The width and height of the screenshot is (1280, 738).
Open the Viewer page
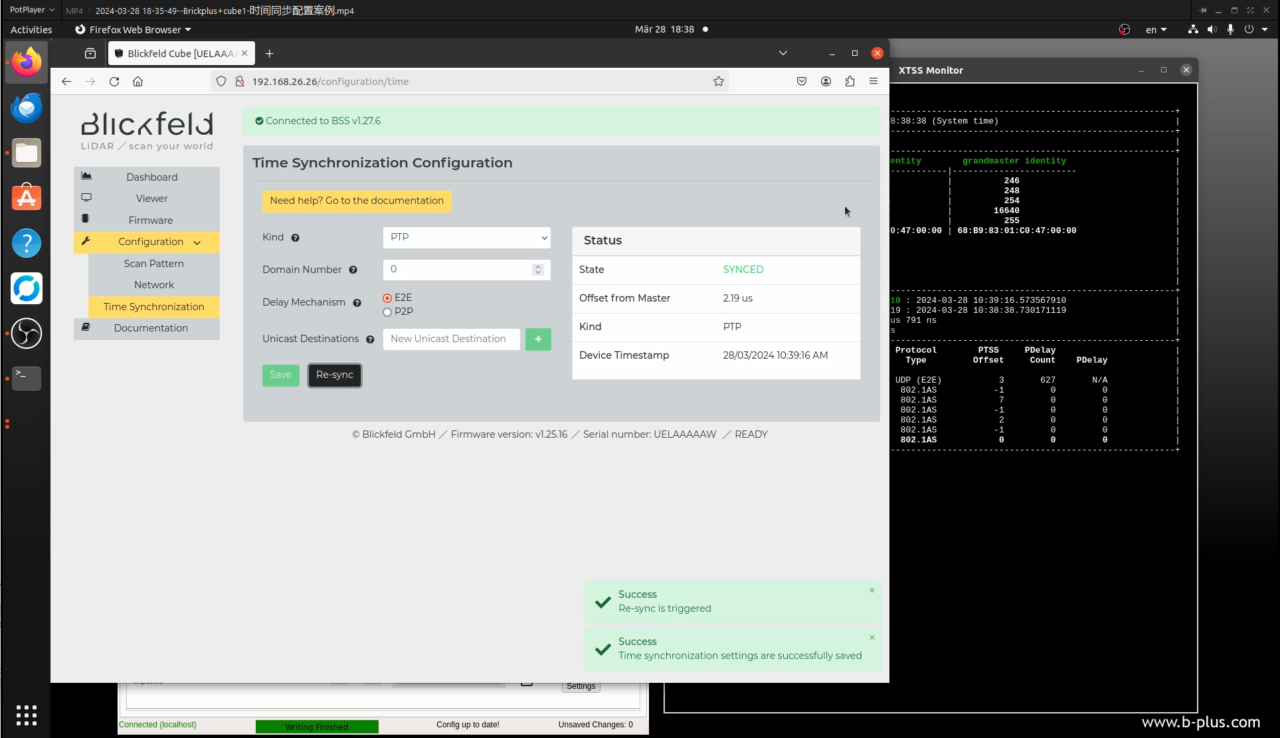(x=146, y=199)
